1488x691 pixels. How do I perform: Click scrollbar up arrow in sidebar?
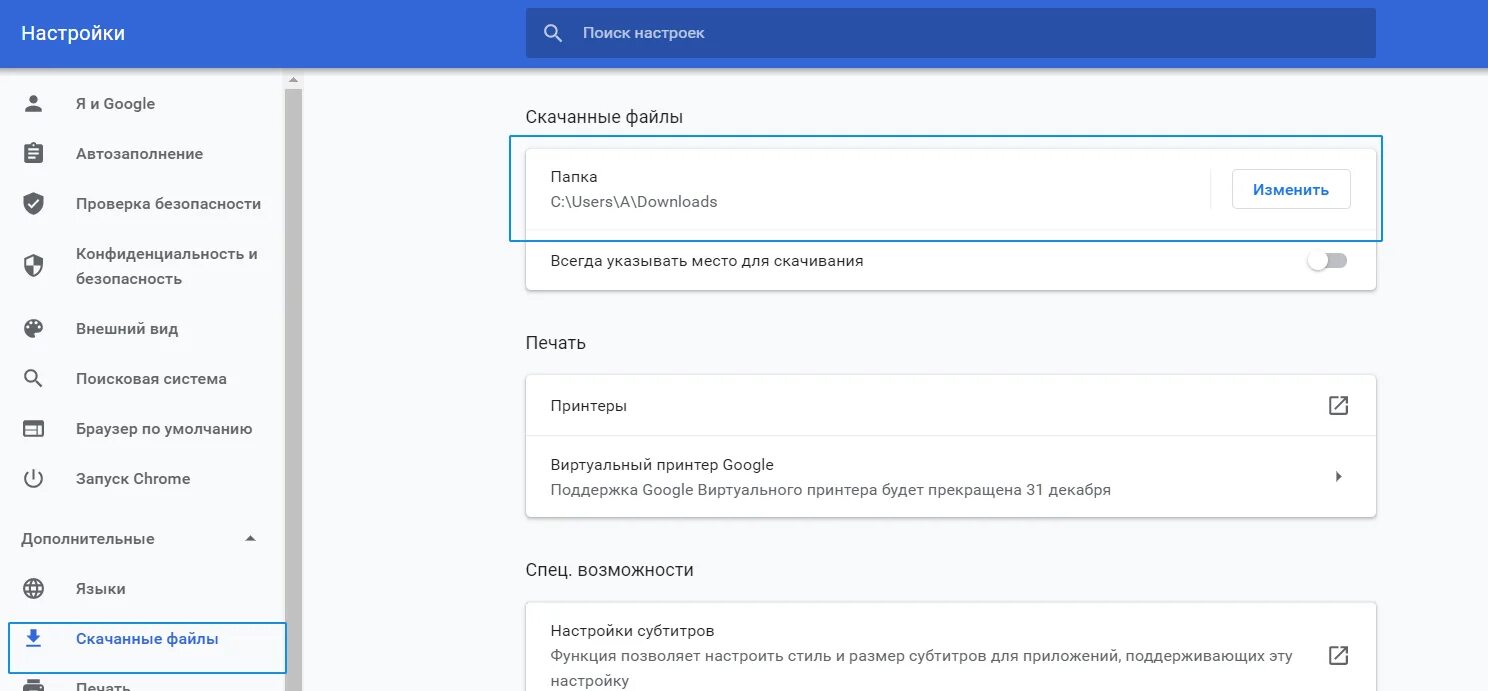293,80
